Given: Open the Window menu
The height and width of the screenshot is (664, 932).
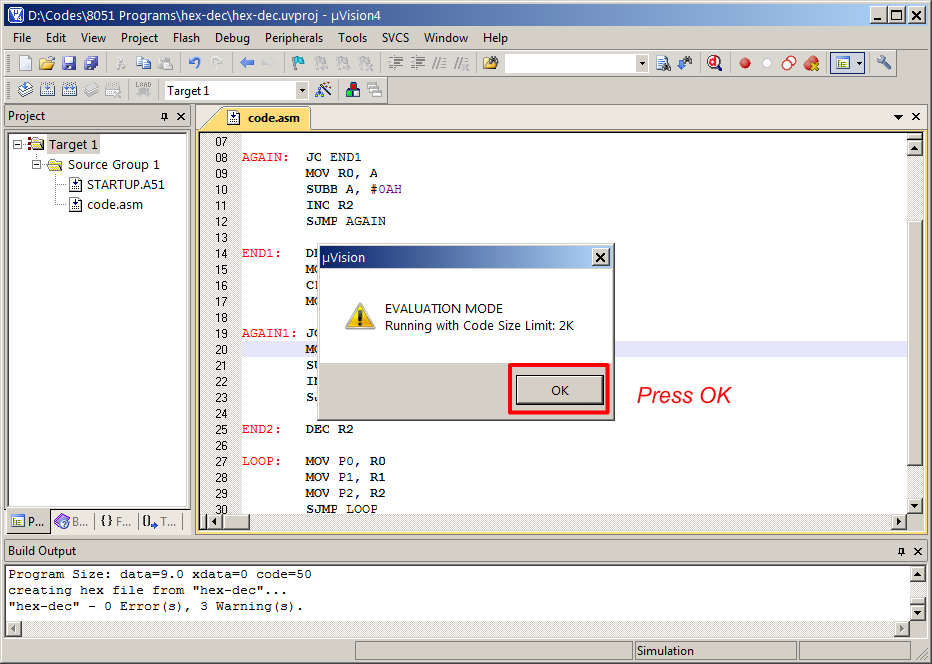Looking at the screenshot, I should (446, 38).
